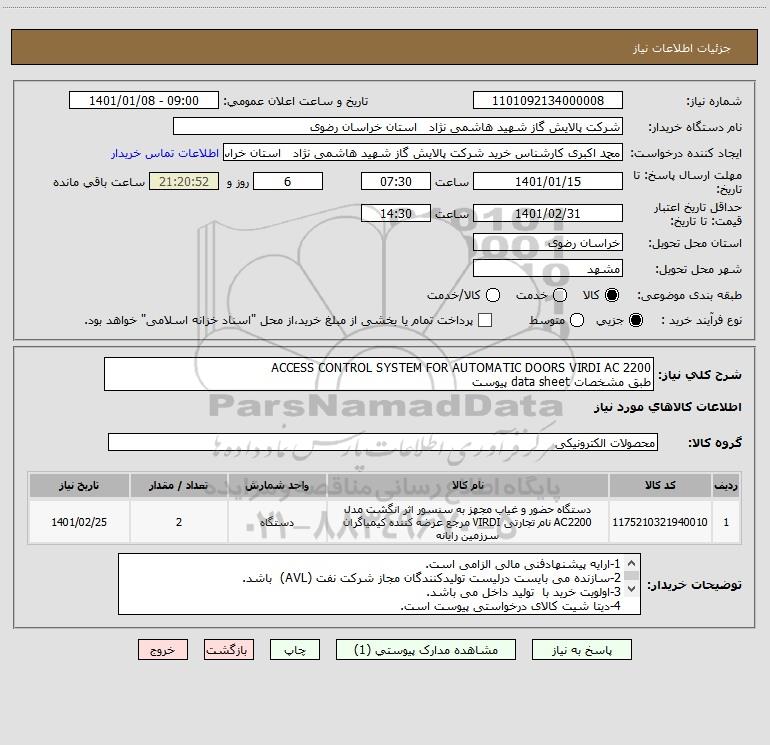Click the تاریخ نیاز column header
The height and width of the screenshot is (745, 770).
(x=79, y=485)
